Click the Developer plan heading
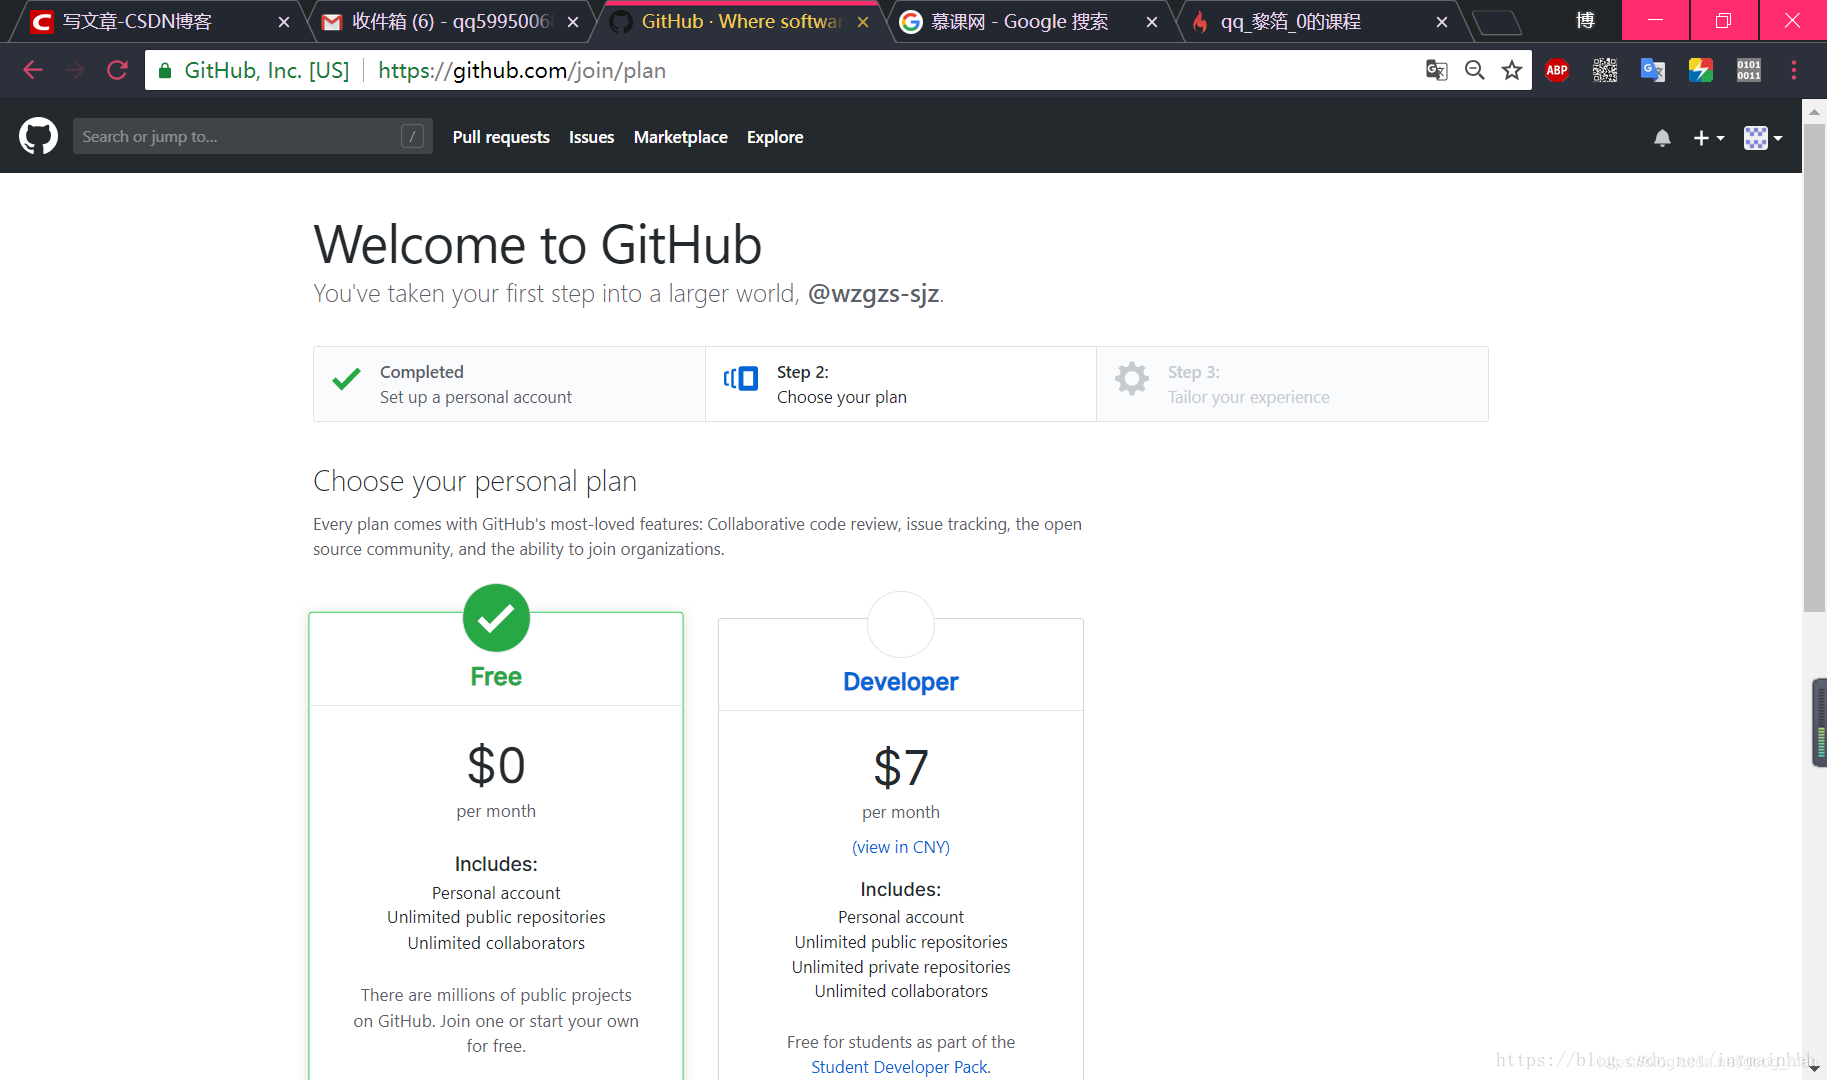The height and width of the screenshot is (1080, 1827). pyautogui.click(x=901, y=682)
